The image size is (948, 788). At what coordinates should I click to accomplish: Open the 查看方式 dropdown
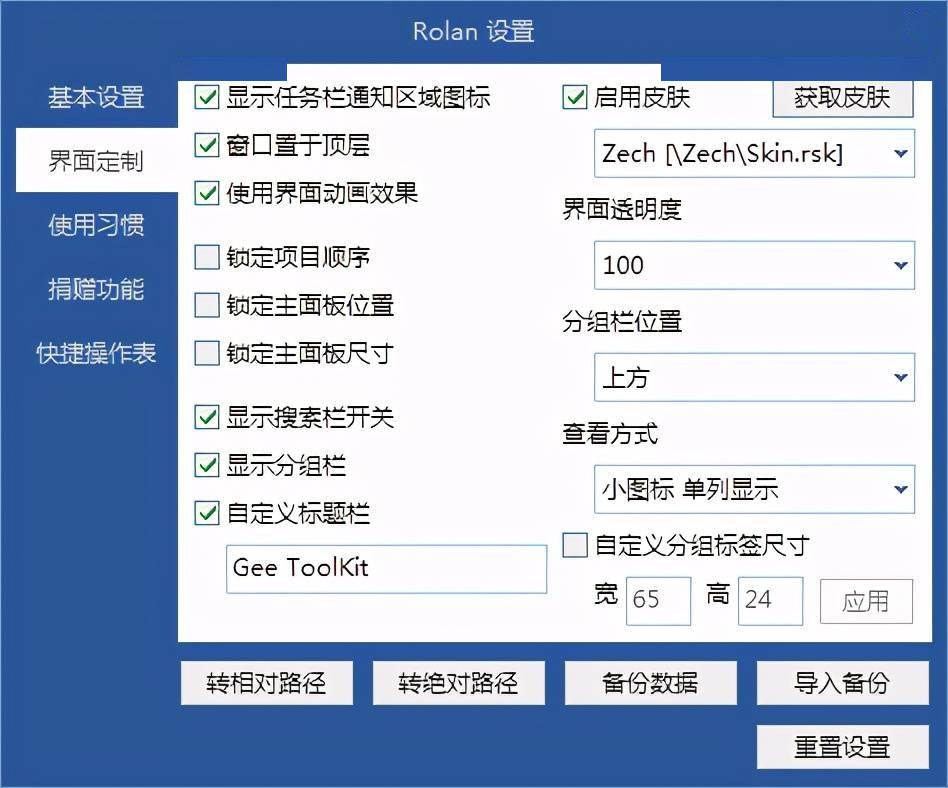754,490
